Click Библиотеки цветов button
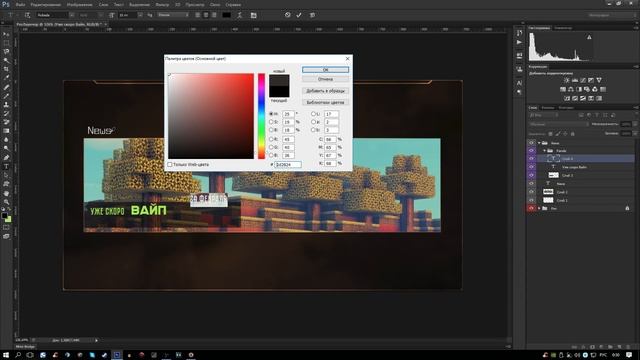The width and height of the screenshot is (640, 360). (x=325, y=102)
